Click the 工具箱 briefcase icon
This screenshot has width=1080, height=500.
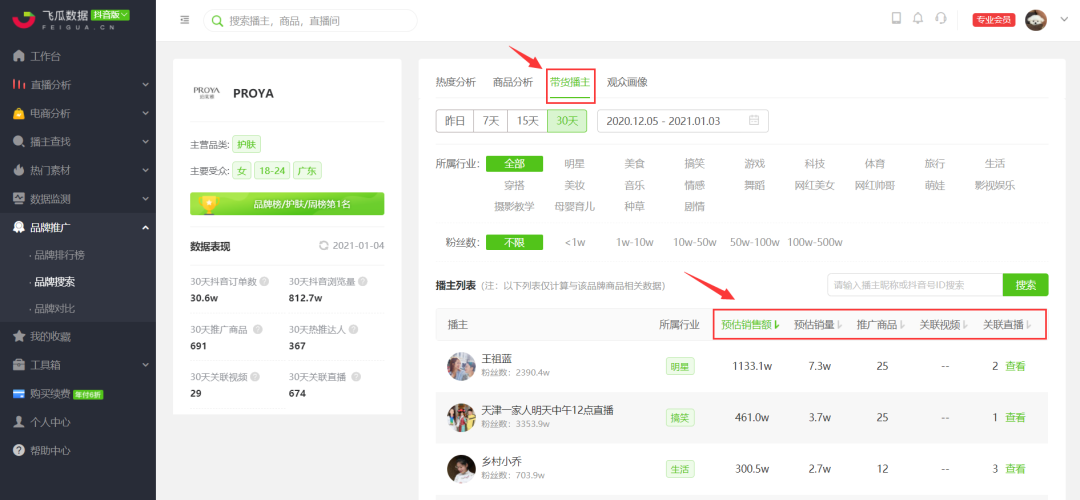[x=19, y=364]
